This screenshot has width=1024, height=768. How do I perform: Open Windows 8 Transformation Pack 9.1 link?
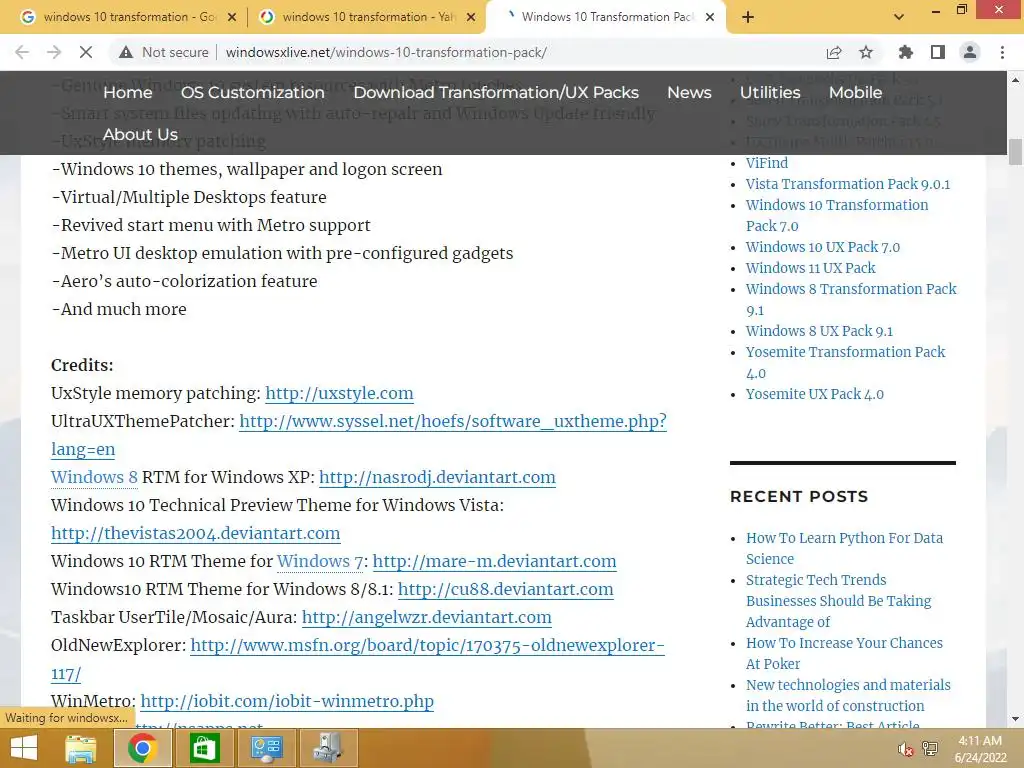[851, 300]
